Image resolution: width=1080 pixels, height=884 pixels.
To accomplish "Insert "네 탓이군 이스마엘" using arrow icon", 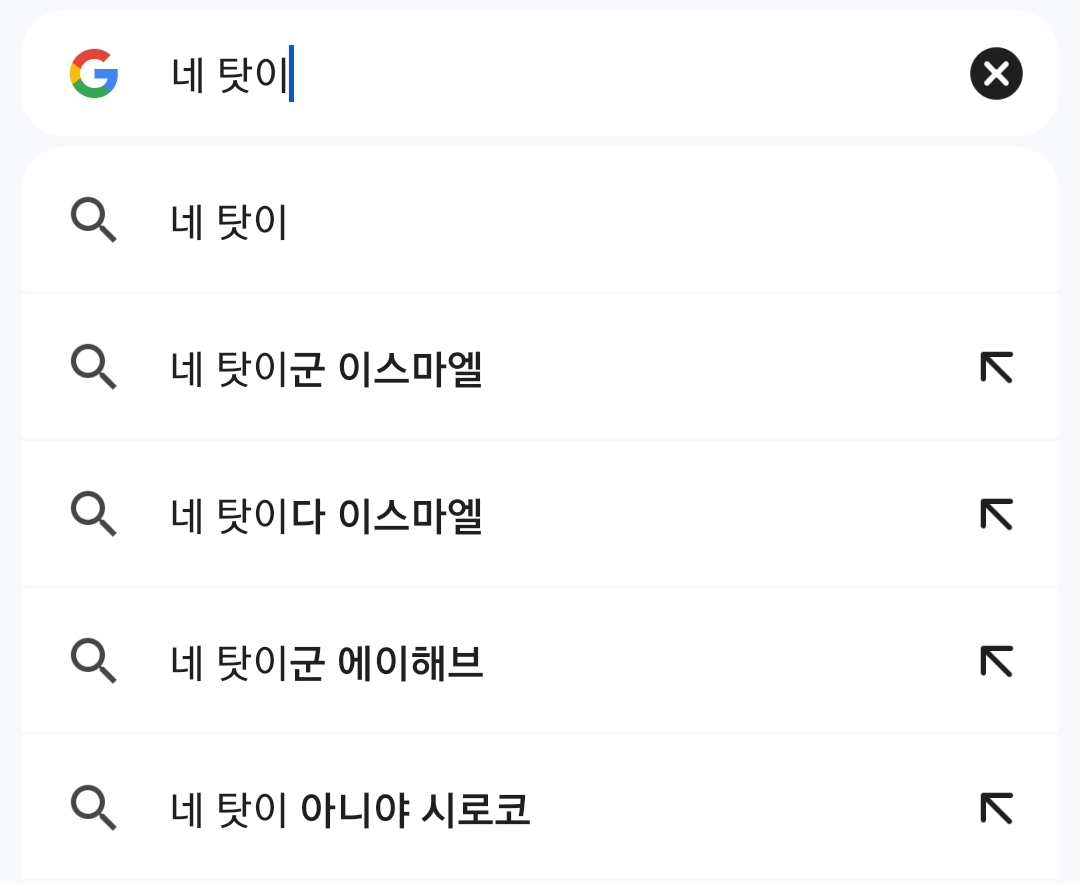I will tap(996, 368).
